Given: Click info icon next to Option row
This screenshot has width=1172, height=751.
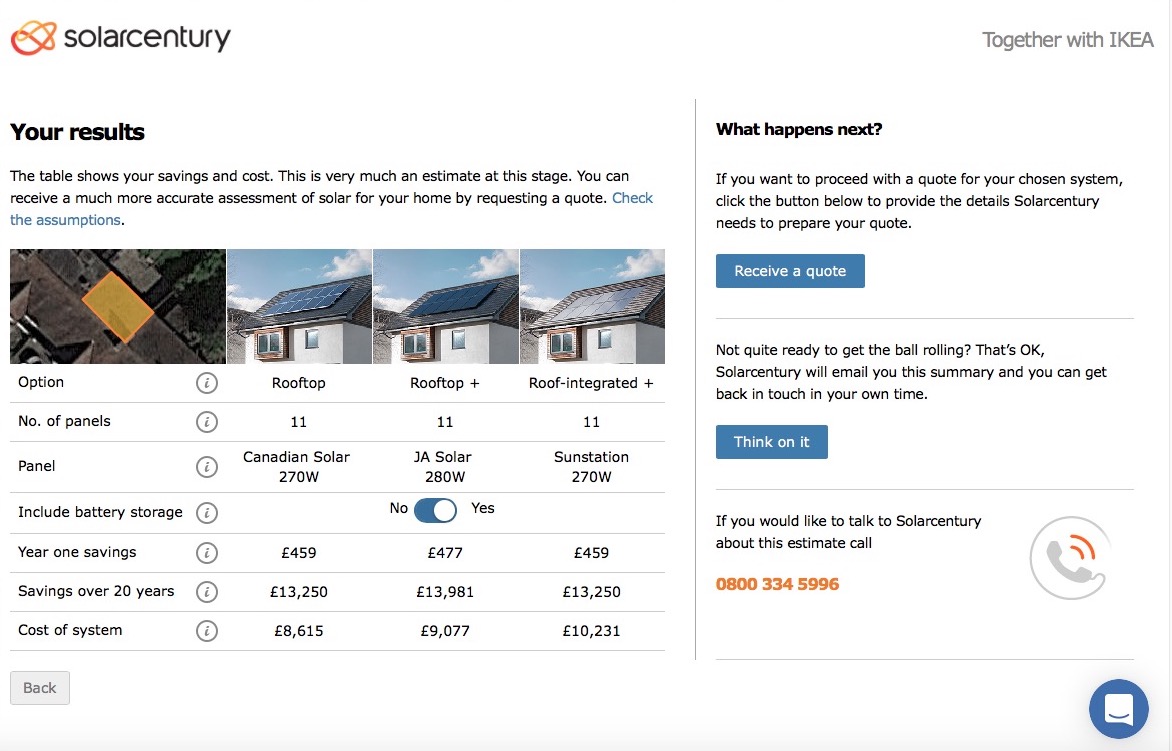Looking at the screenshot, I should [207, 383].
